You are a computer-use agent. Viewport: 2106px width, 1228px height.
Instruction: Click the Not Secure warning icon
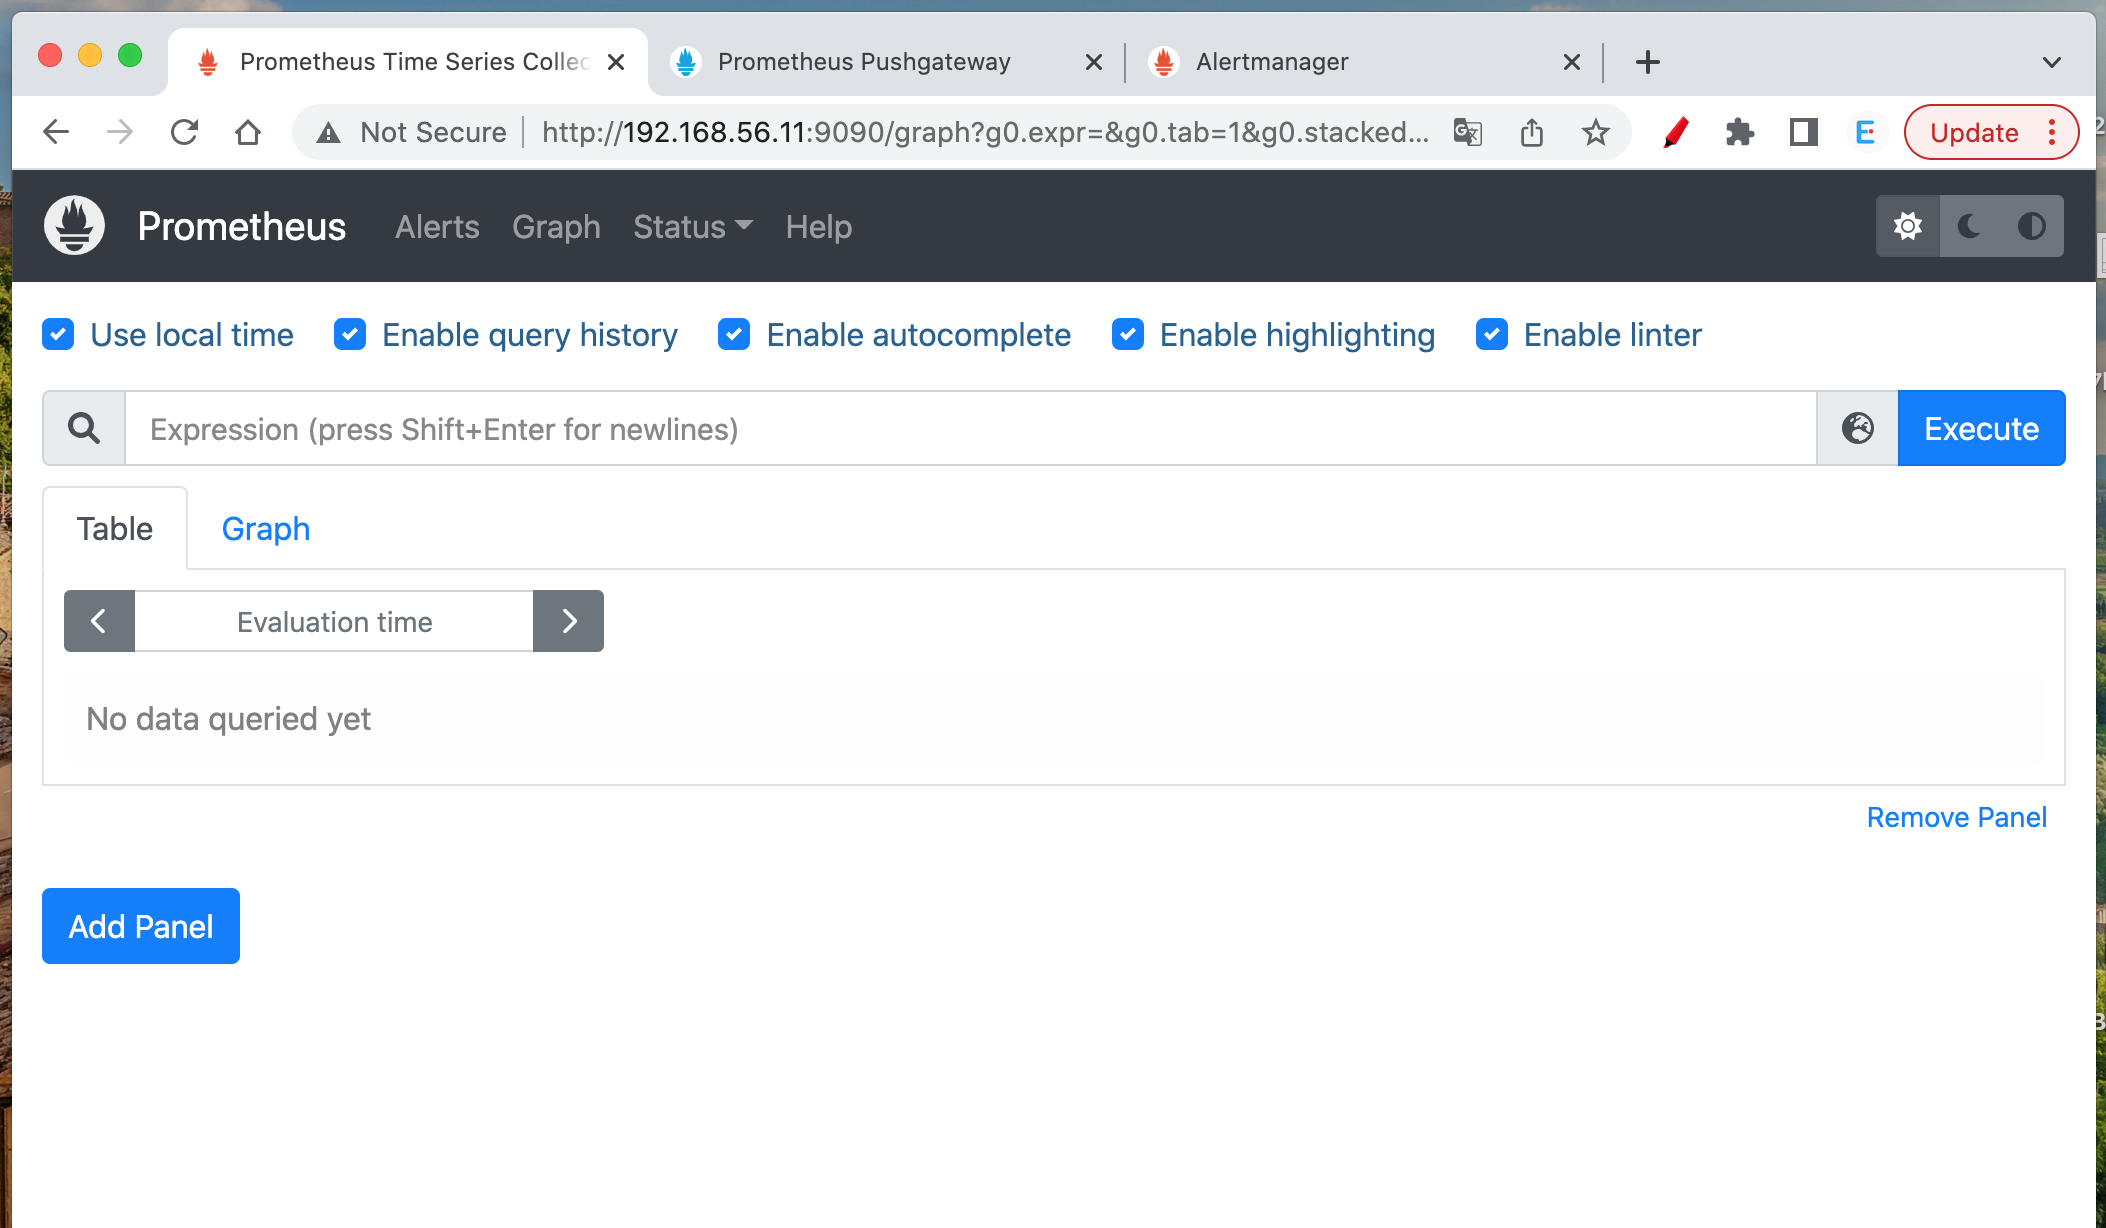pyautogui.click(x=328, y=132)
